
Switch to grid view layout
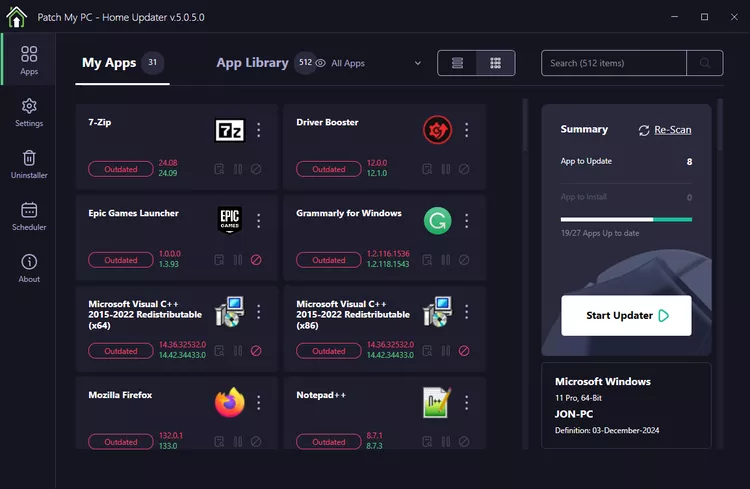(x=495, y=63)
